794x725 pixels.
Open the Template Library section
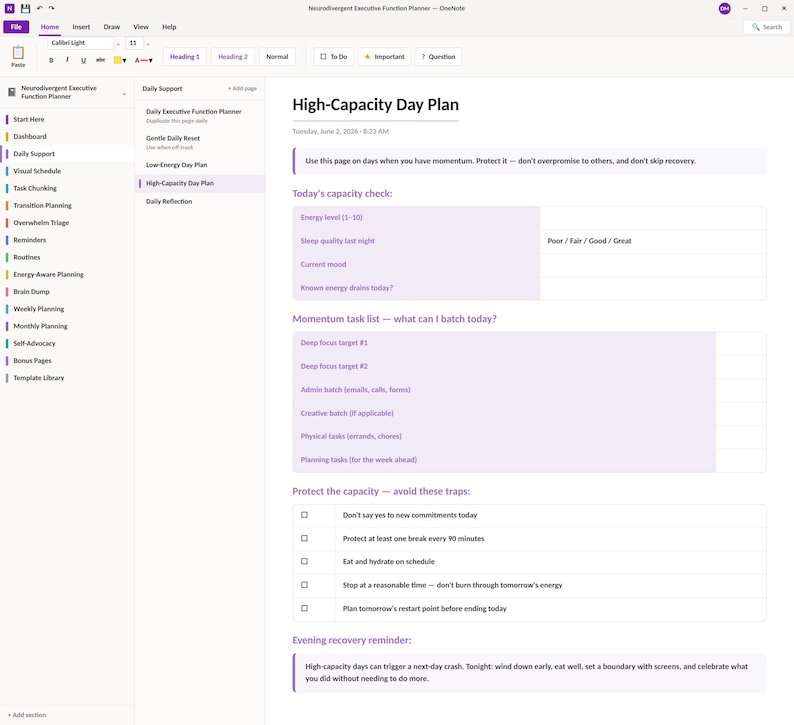[67, 378]
